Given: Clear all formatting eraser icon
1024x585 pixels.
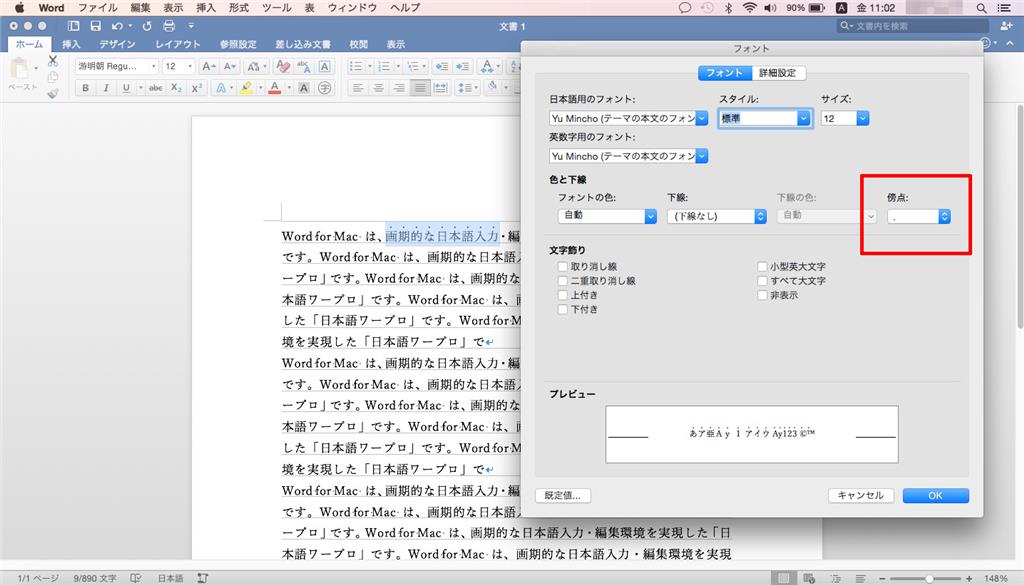Looking at the screenshot, I should 283,66.
